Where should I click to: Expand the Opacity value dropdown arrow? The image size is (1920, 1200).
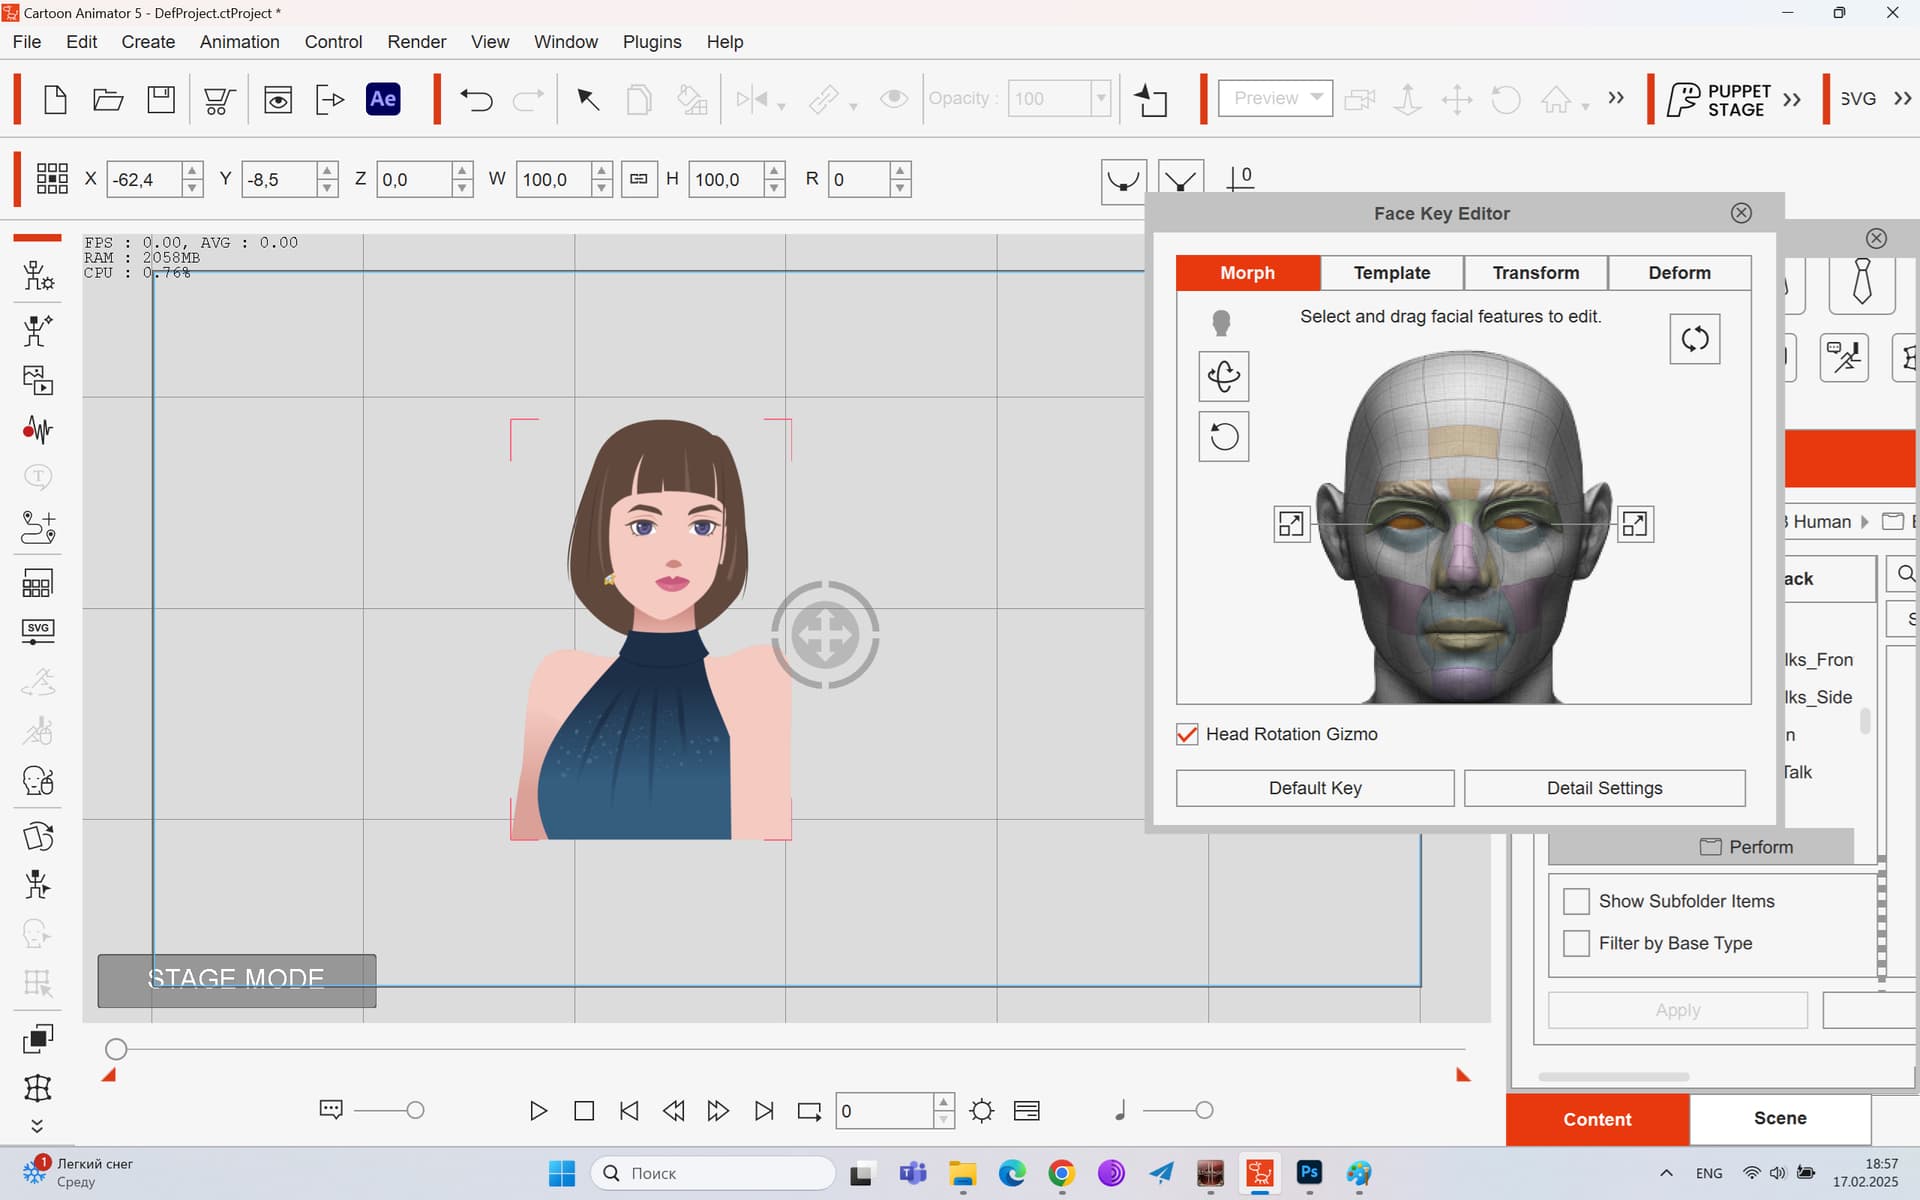click(1100, 98)
